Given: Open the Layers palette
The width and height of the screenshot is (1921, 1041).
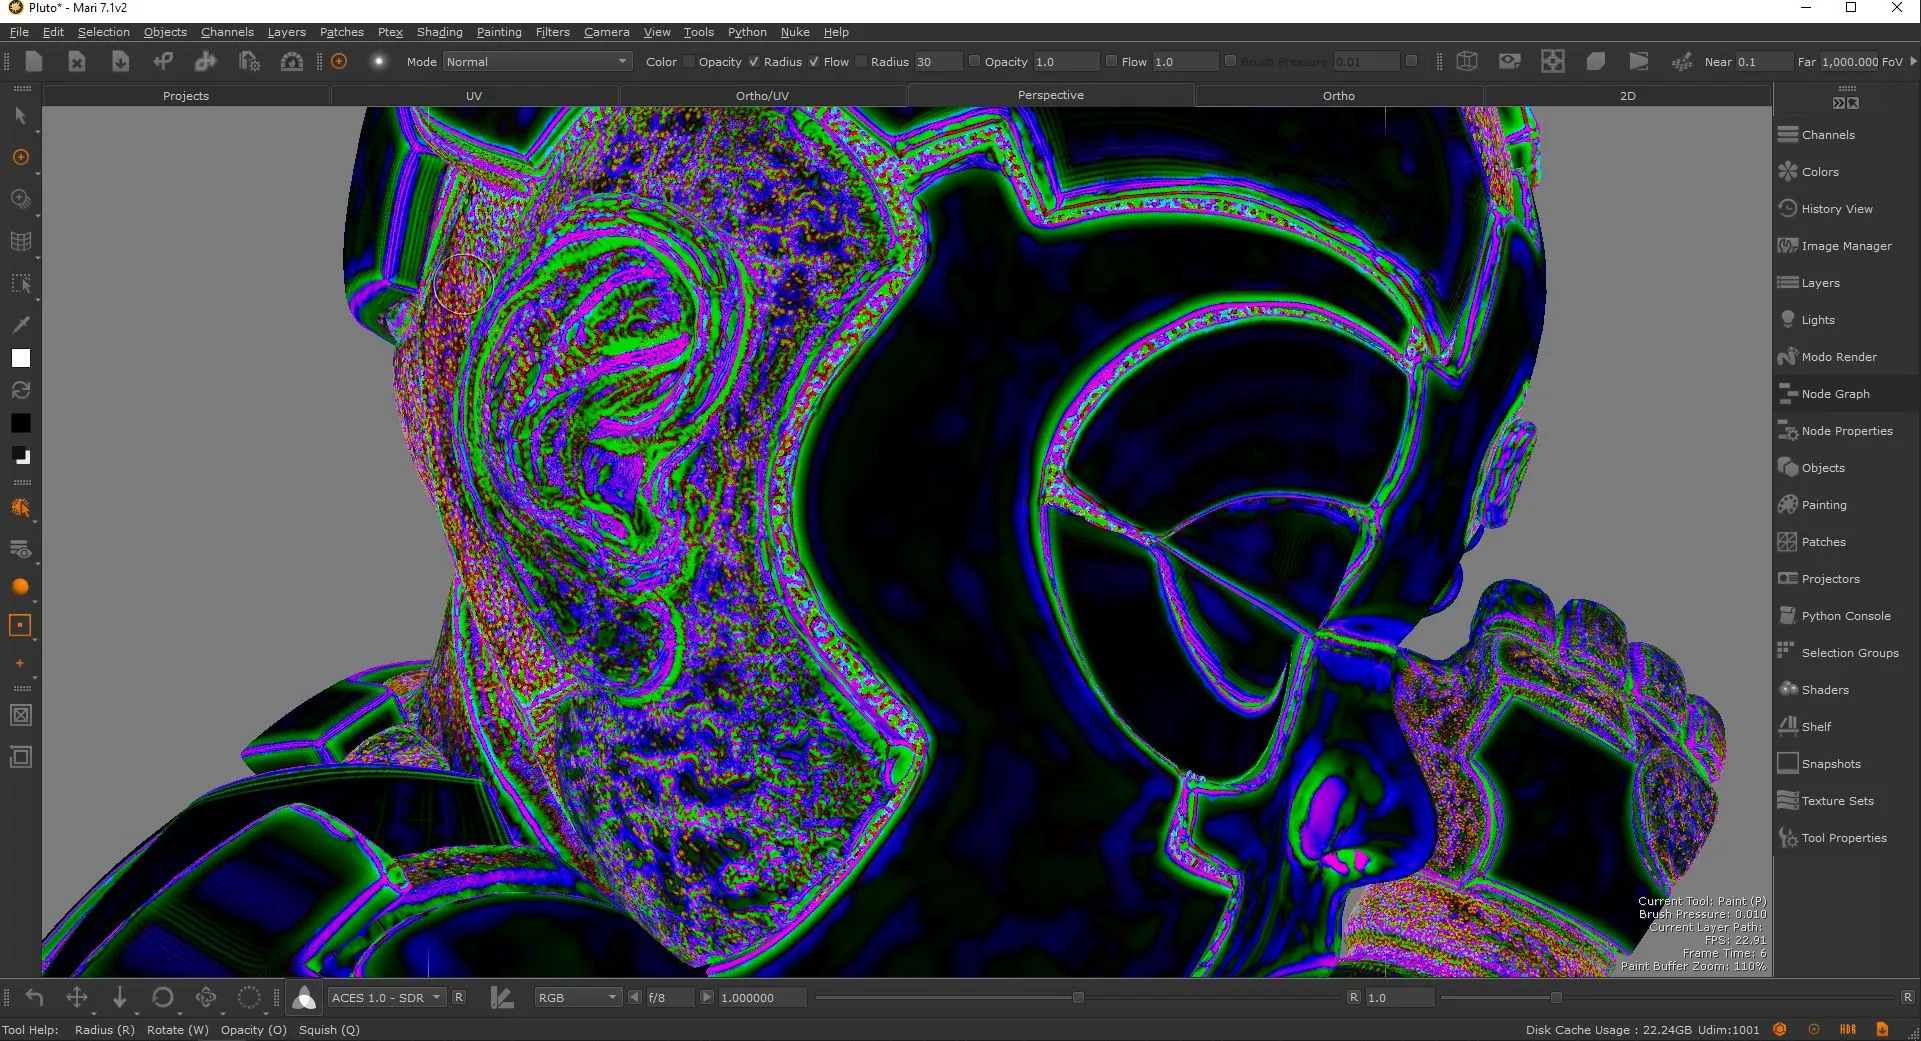Looking at the screenshot, I should 1809,283.
